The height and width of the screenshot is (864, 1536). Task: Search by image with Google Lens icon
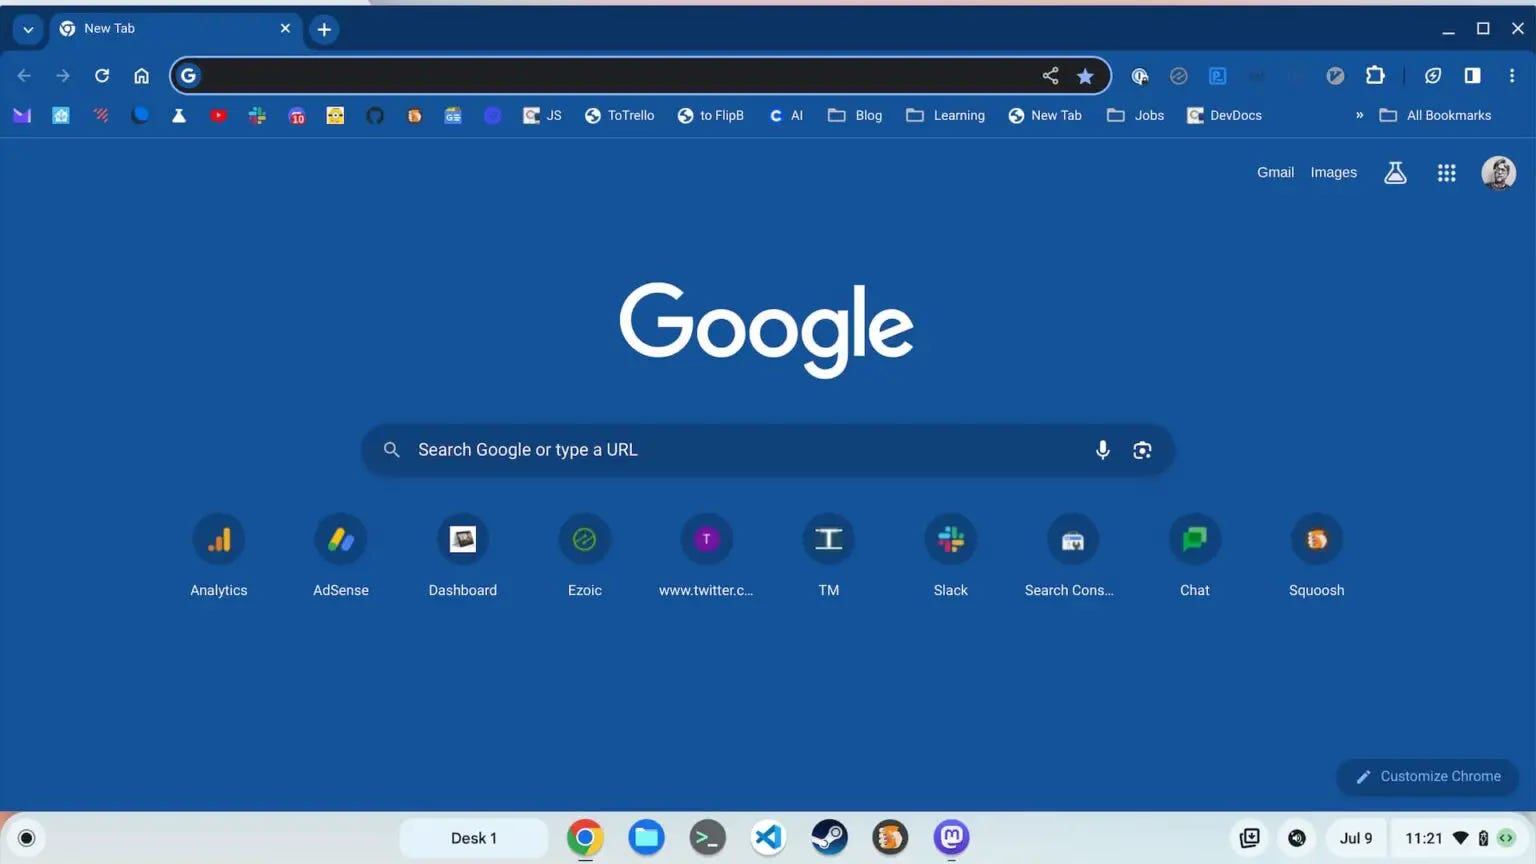(1142, 450)
